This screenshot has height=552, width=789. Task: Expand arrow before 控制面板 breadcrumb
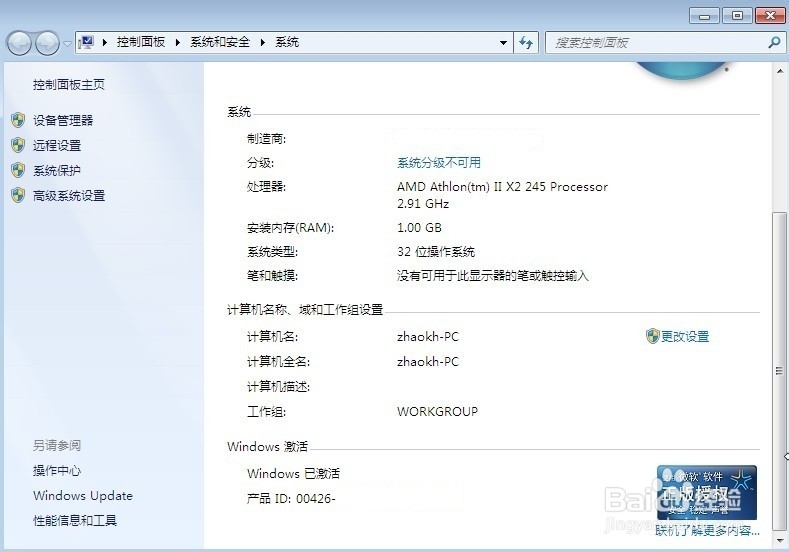tap(105, 42)
